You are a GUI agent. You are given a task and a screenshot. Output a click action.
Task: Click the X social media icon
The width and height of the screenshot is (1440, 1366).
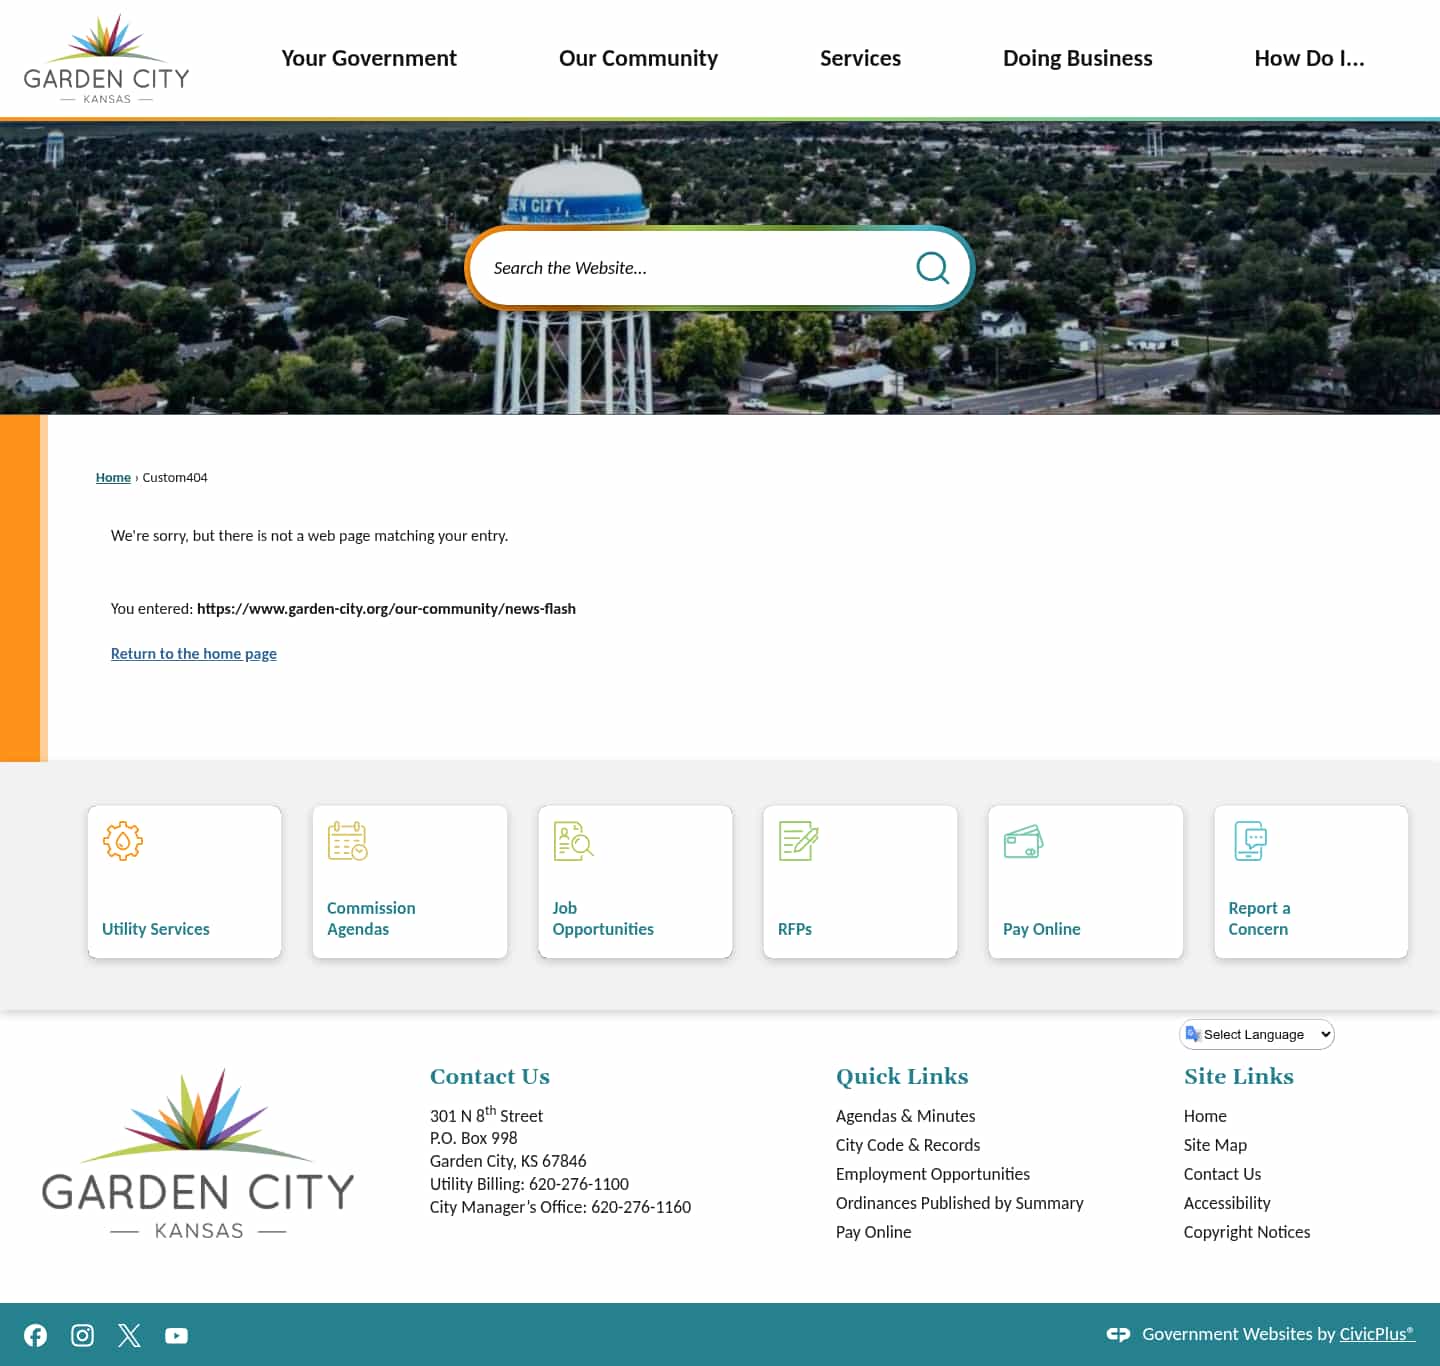[129, 1335]
